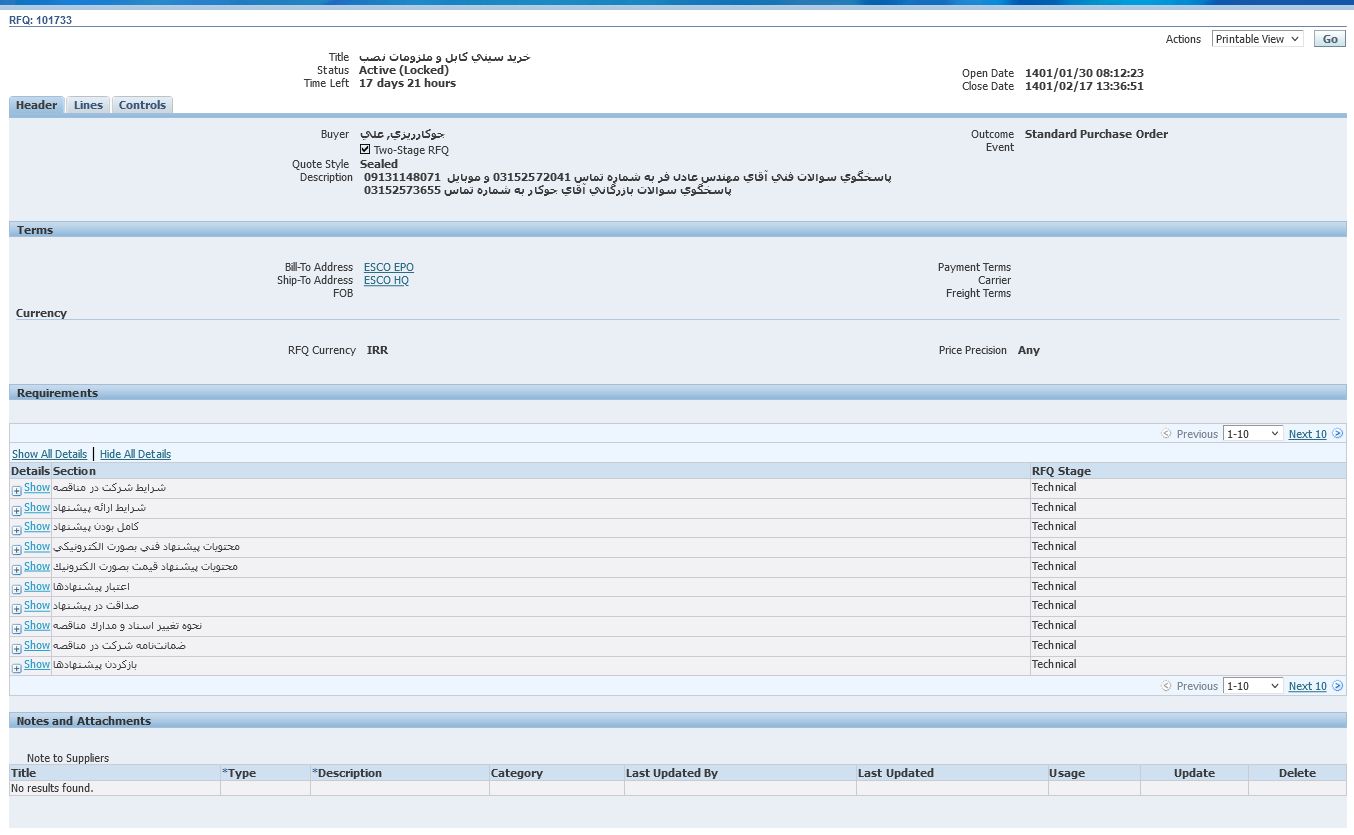Switch to the Header tab
Screen dimensions: 1354x835
[x=37, y=105]
